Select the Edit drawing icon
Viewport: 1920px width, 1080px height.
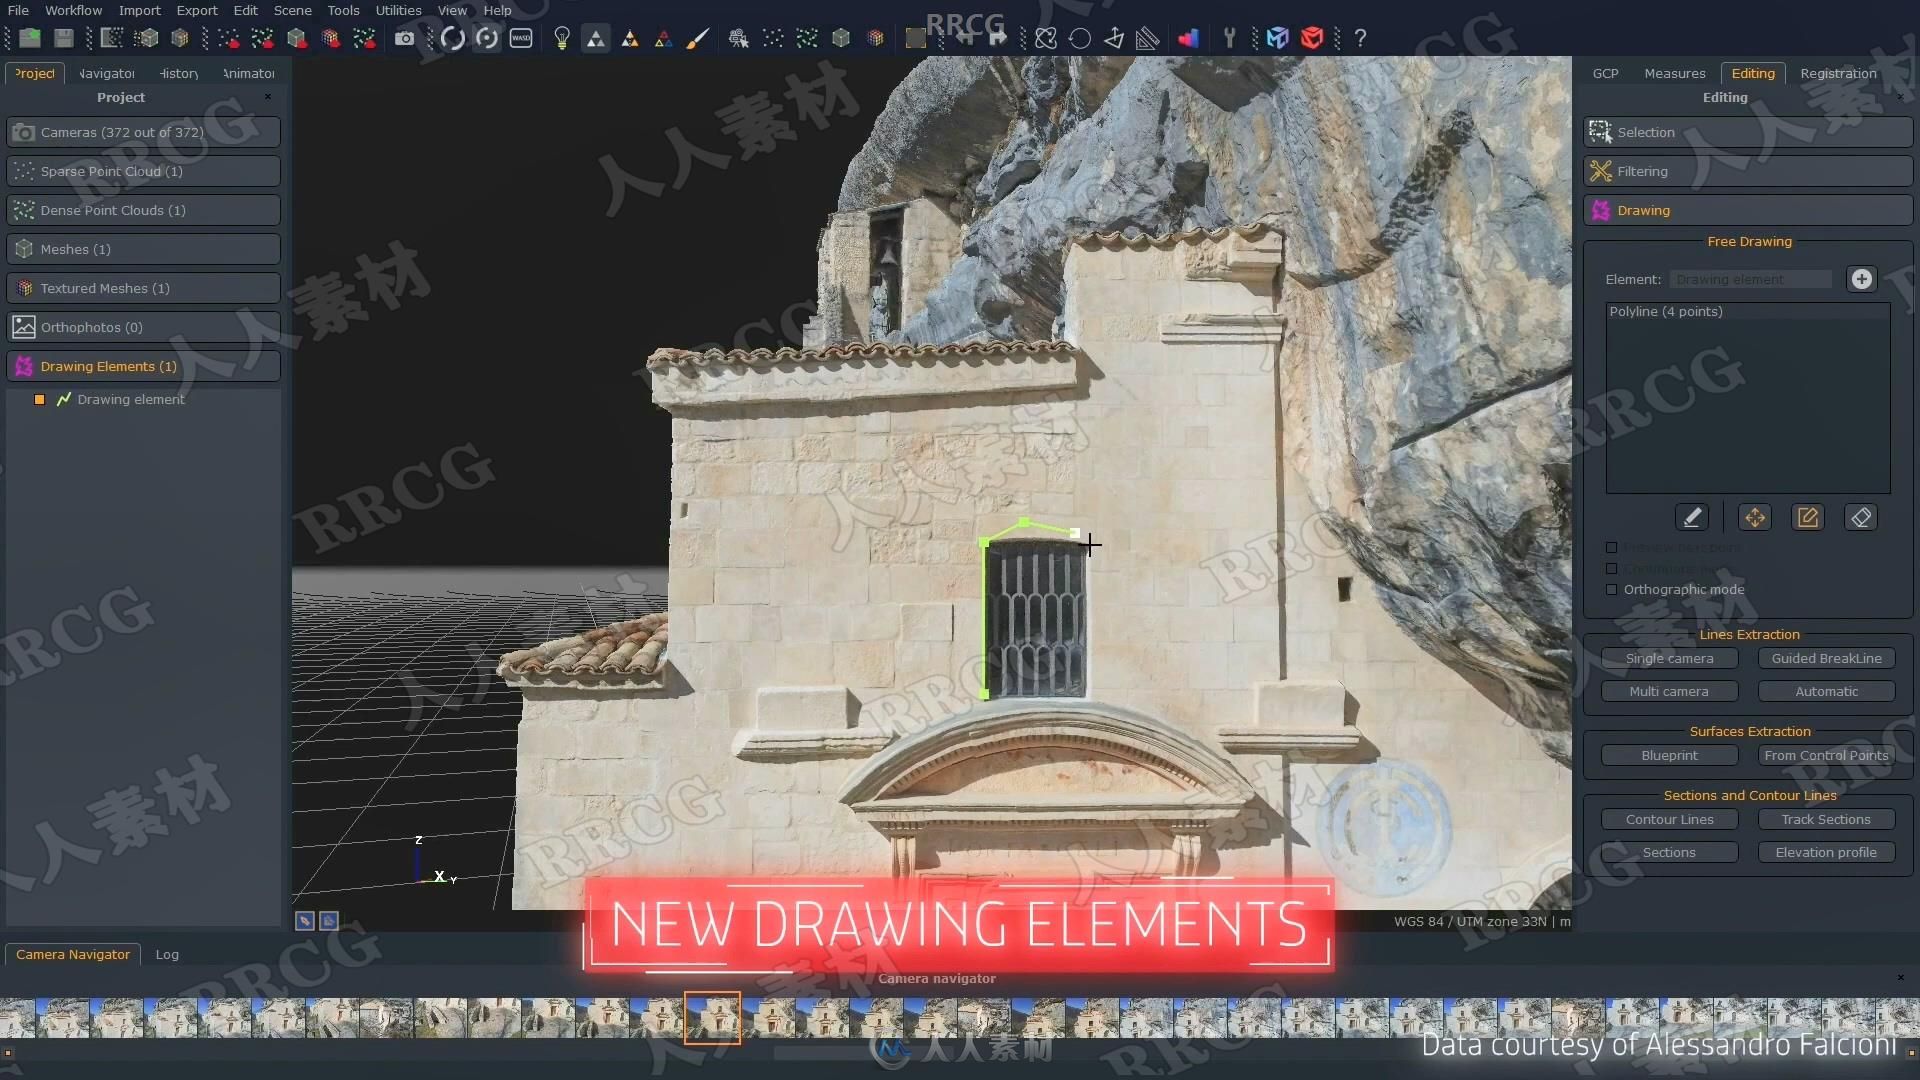(1808, 516)
